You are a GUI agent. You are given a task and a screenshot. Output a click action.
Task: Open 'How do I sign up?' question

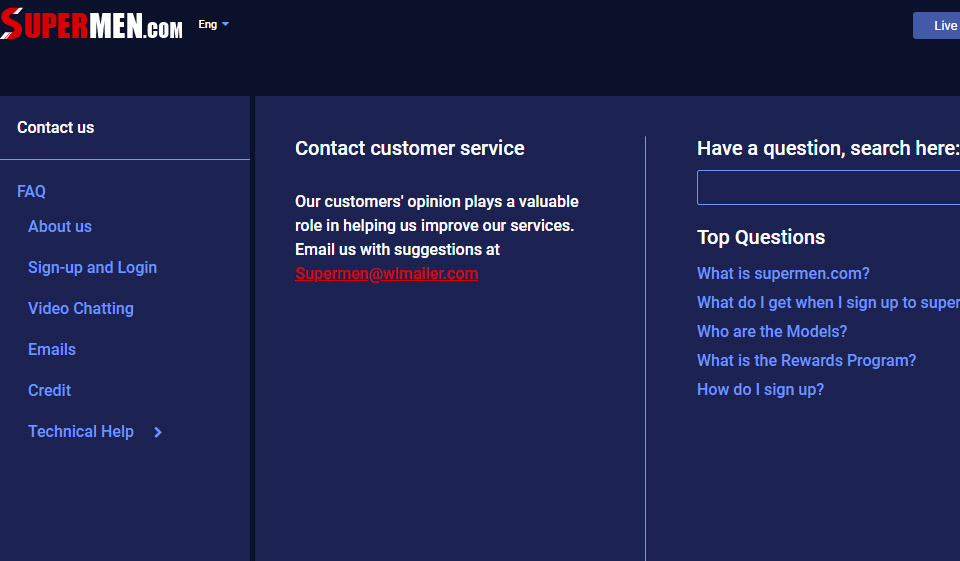760,389
